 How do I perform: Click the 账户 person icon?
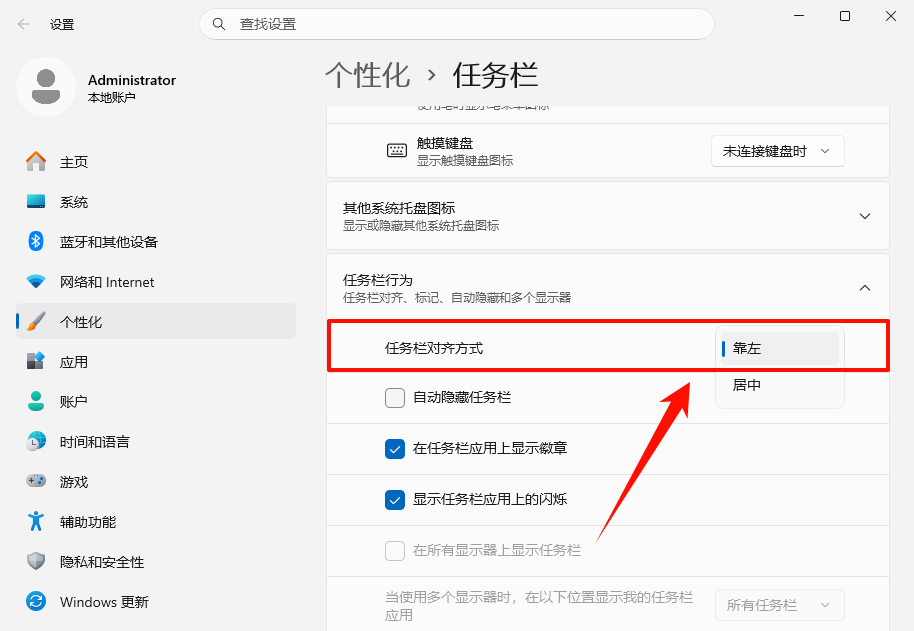point(36,401)
